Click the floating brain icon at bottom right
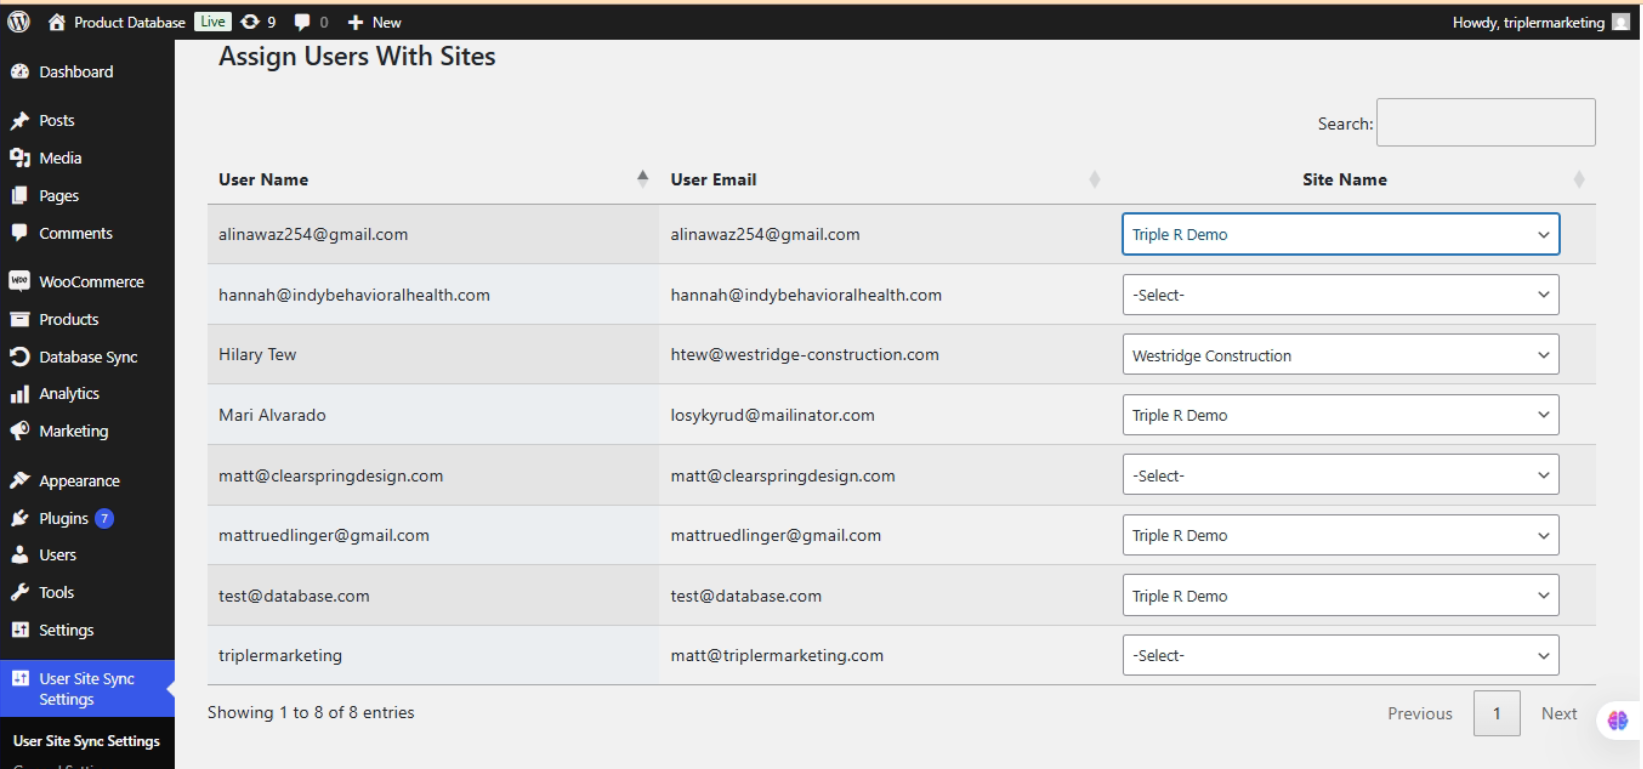 (x=1617, y=720)
